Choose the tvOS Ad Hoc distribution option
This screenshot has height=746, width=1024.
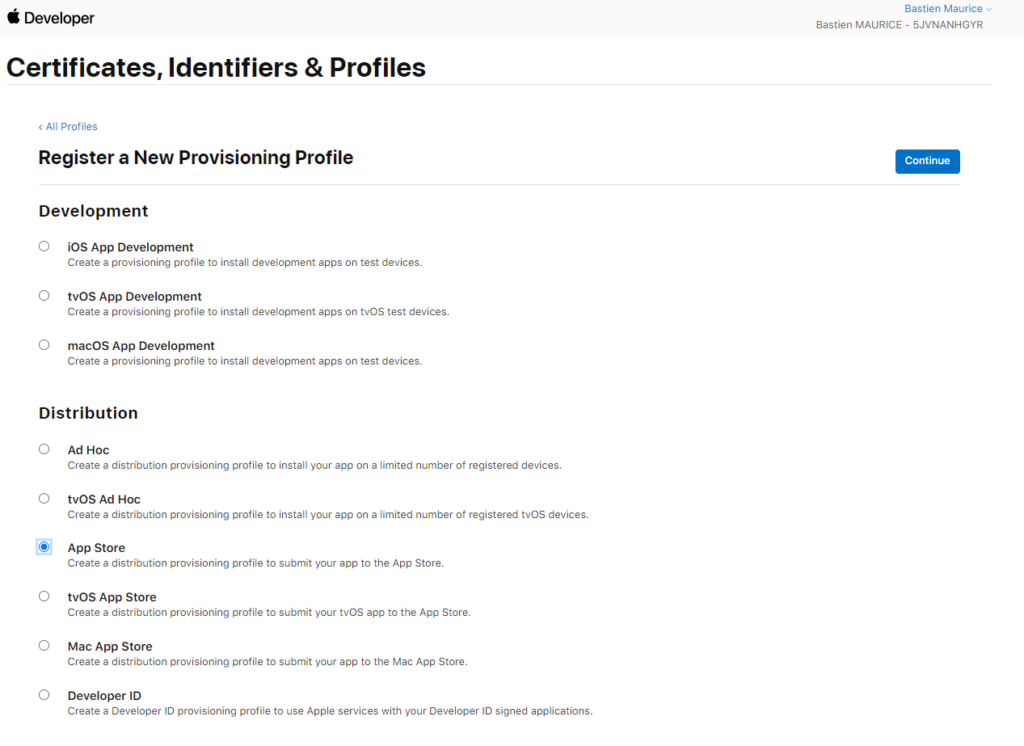pyautogui.click(x=44, y=497)
